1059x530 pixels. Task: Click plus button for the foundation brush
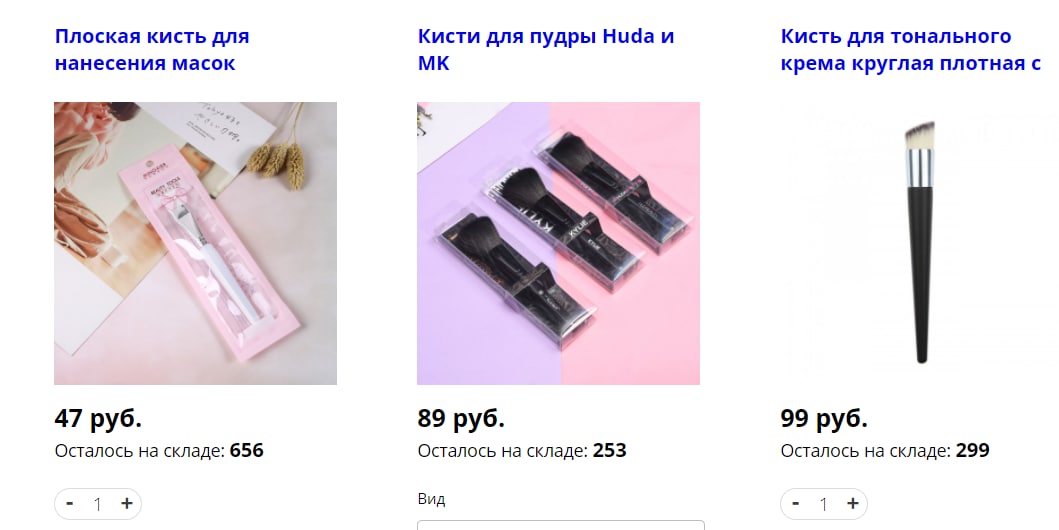point(852,504)
